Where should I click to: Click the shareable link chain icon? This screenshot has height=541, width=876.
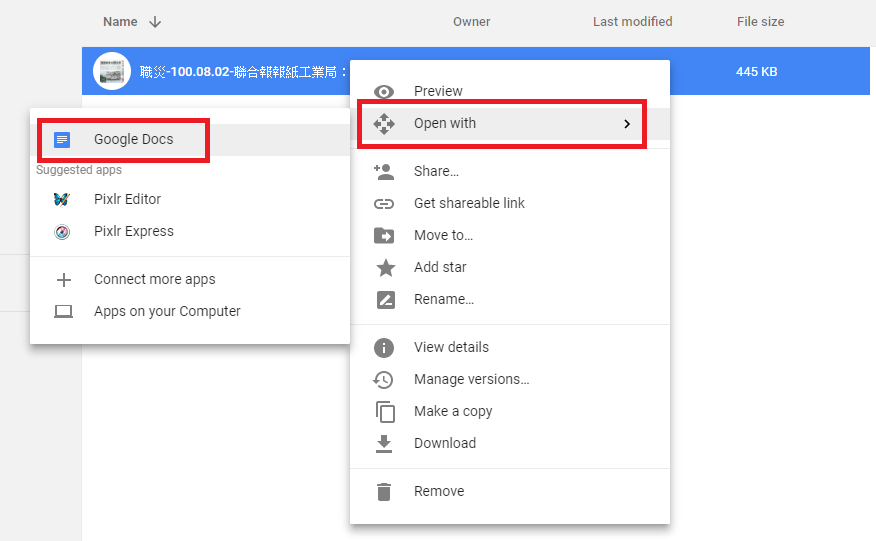[x=384, y=204]
